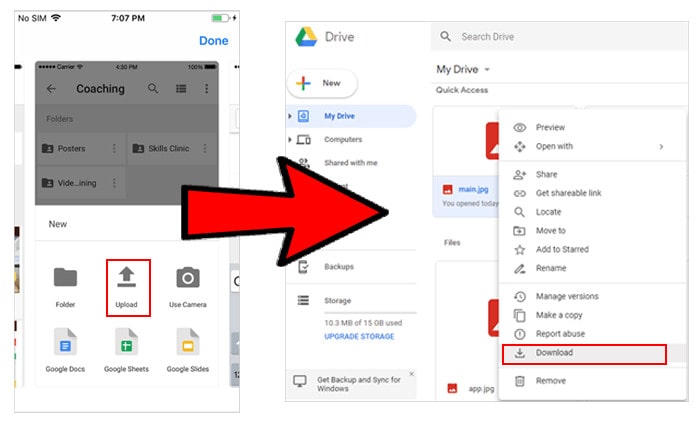Expand the My Drive tree arrow

290,116
